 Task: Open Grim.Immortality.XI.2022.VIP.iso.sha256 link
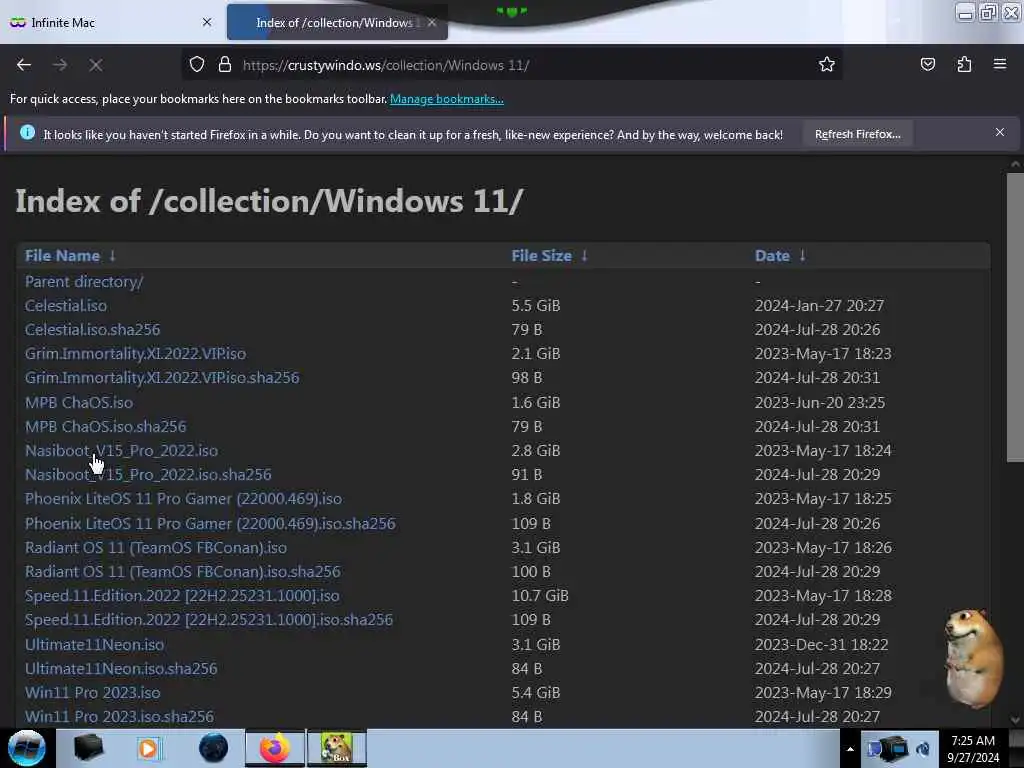[162, 377]
